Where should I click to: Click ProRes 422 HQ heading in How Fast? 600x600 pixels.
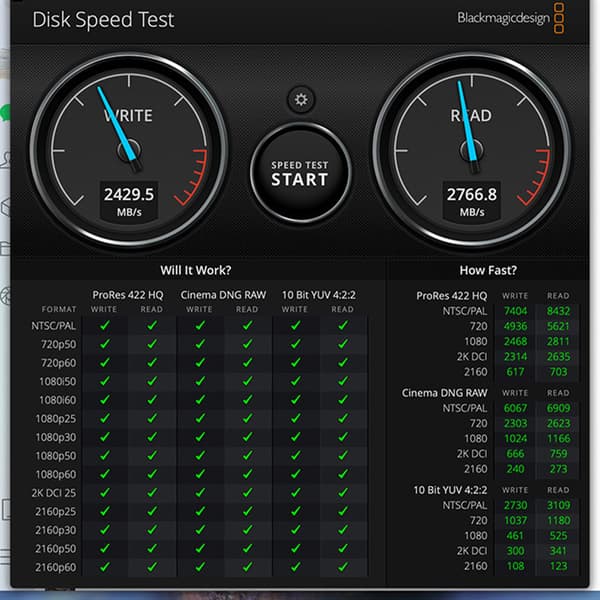coord(452,296)
